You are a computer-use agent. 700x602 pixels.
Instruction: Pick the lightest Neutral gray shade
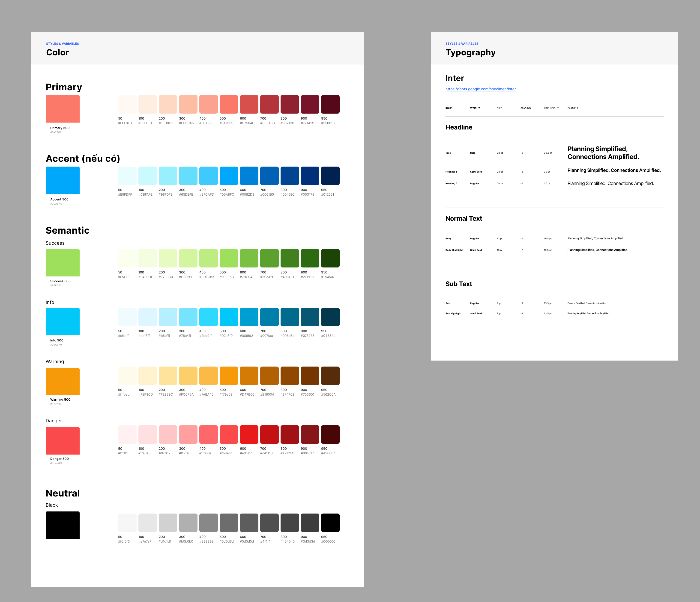127,523
